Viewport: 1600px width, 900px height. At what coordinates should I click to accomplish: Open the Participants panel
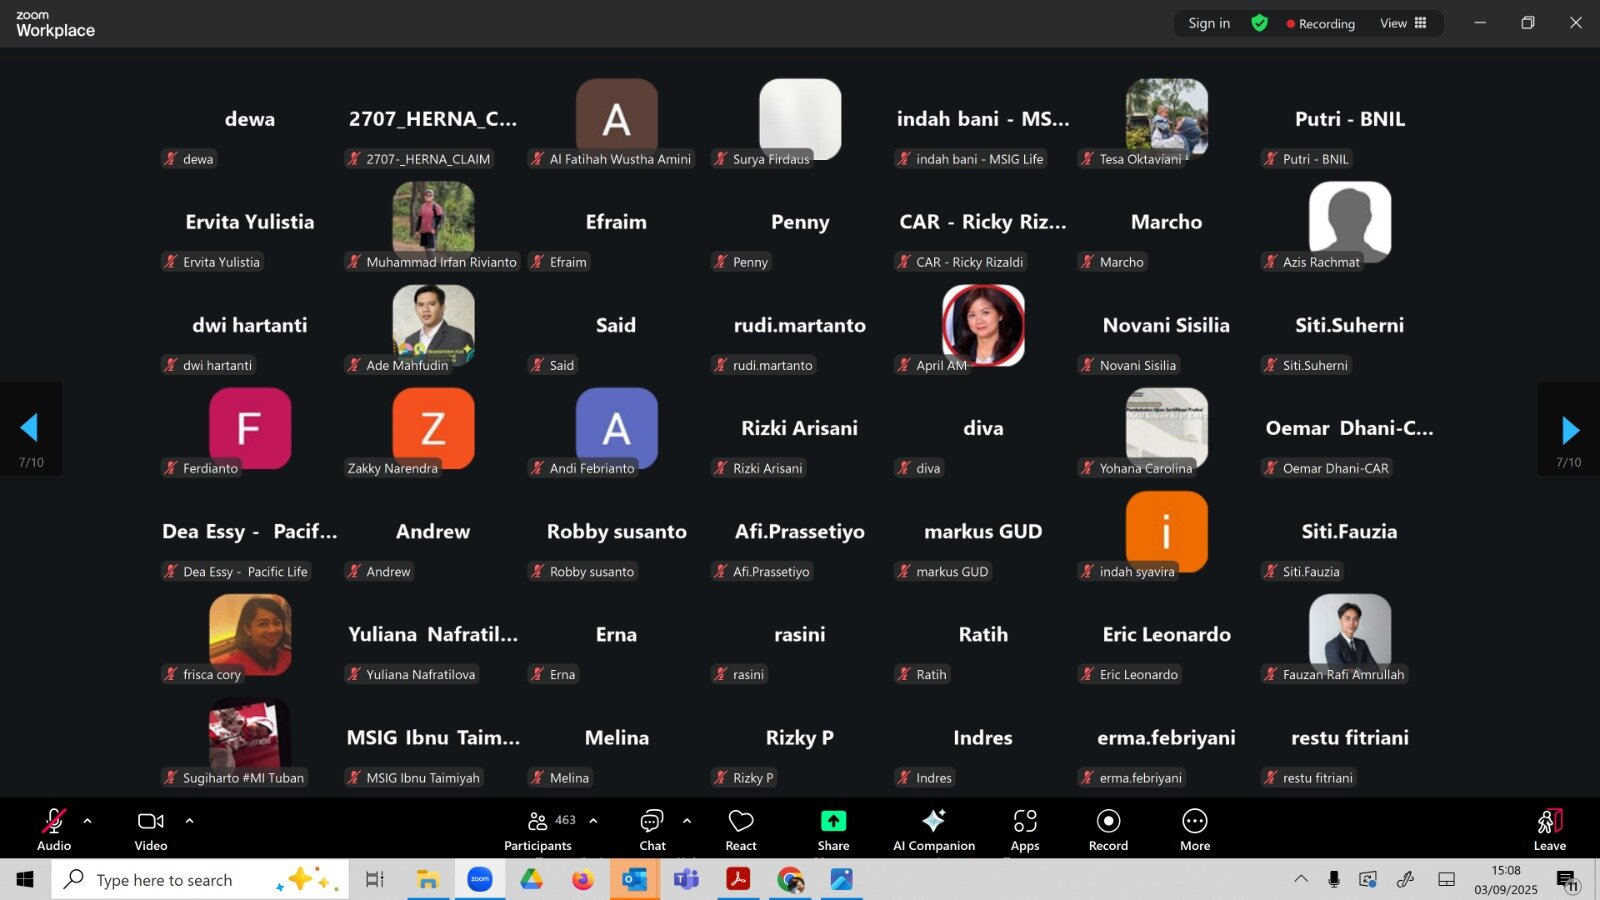pyautogui.click(x=538, y=830)
